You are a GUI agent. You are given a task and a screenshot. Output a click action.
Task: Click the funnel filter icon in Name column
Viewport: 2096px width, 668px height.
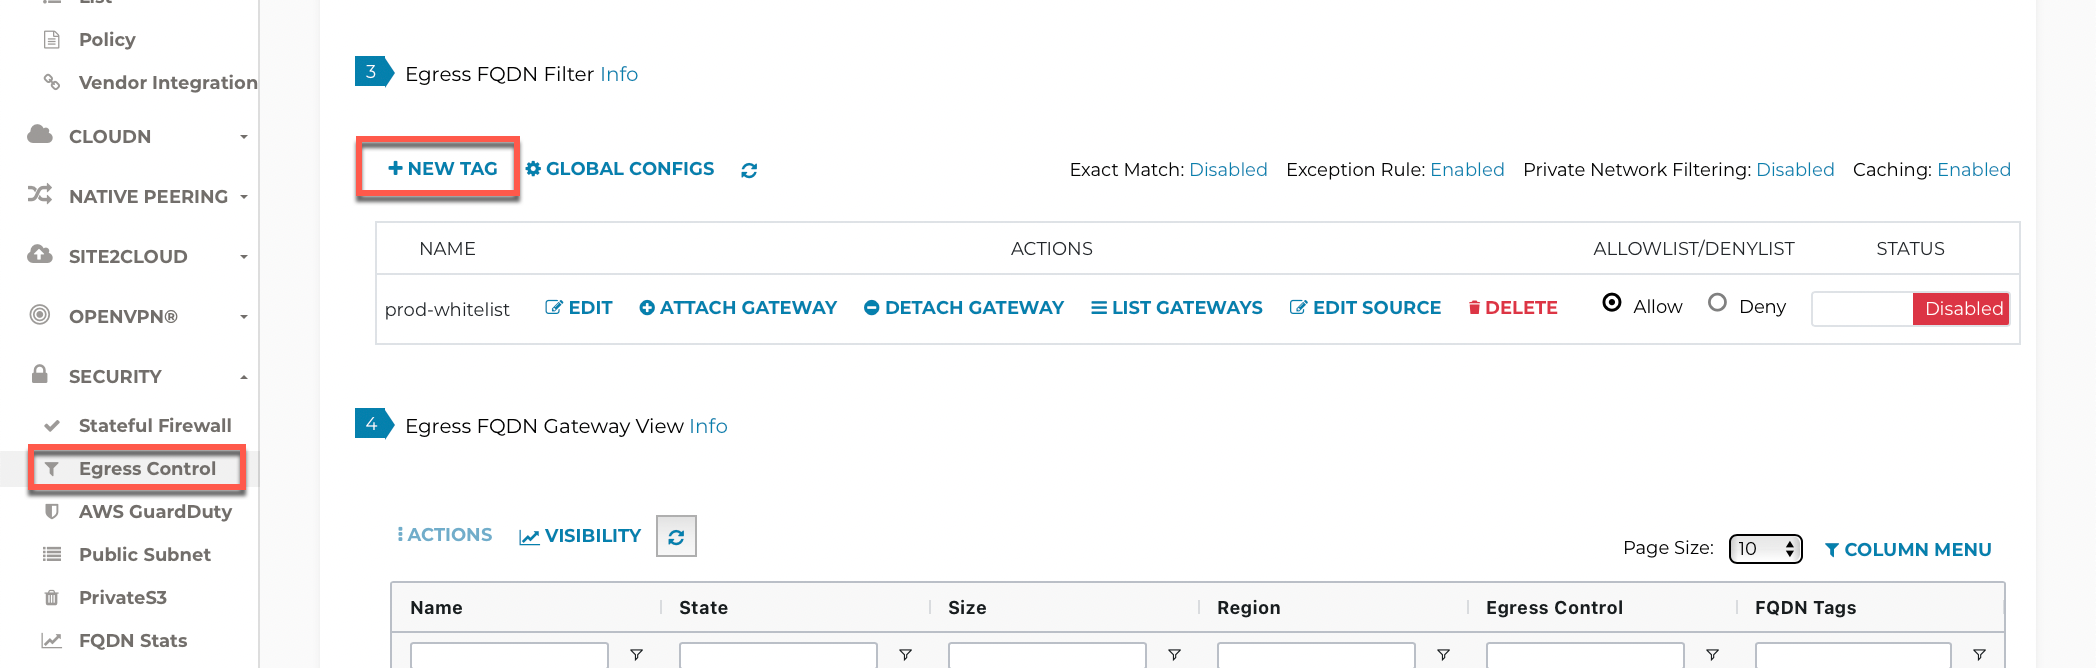pos(637,655)
